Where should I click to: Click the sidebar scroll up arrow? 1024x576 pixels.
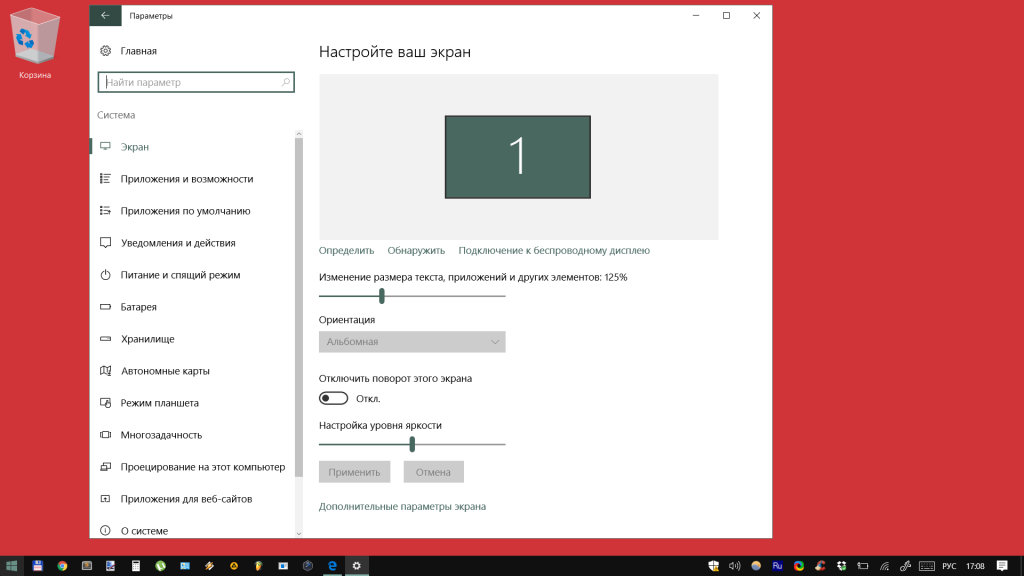299,134
